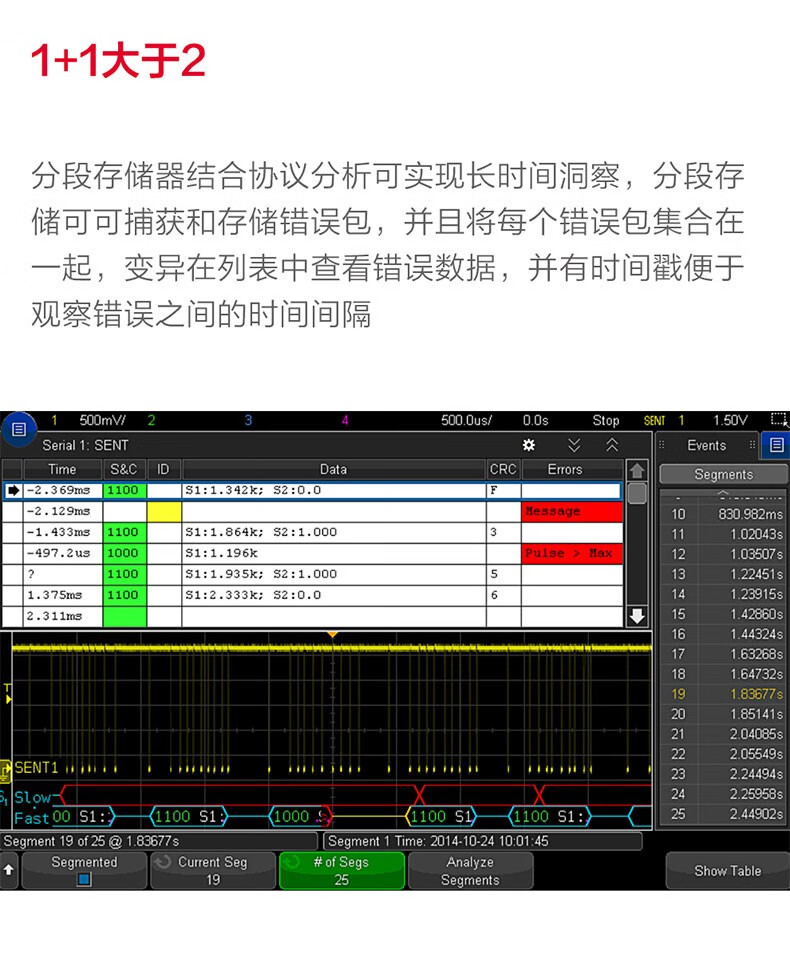Select the # of Segs softkey
790x970 pixels.
coord(341,871)
